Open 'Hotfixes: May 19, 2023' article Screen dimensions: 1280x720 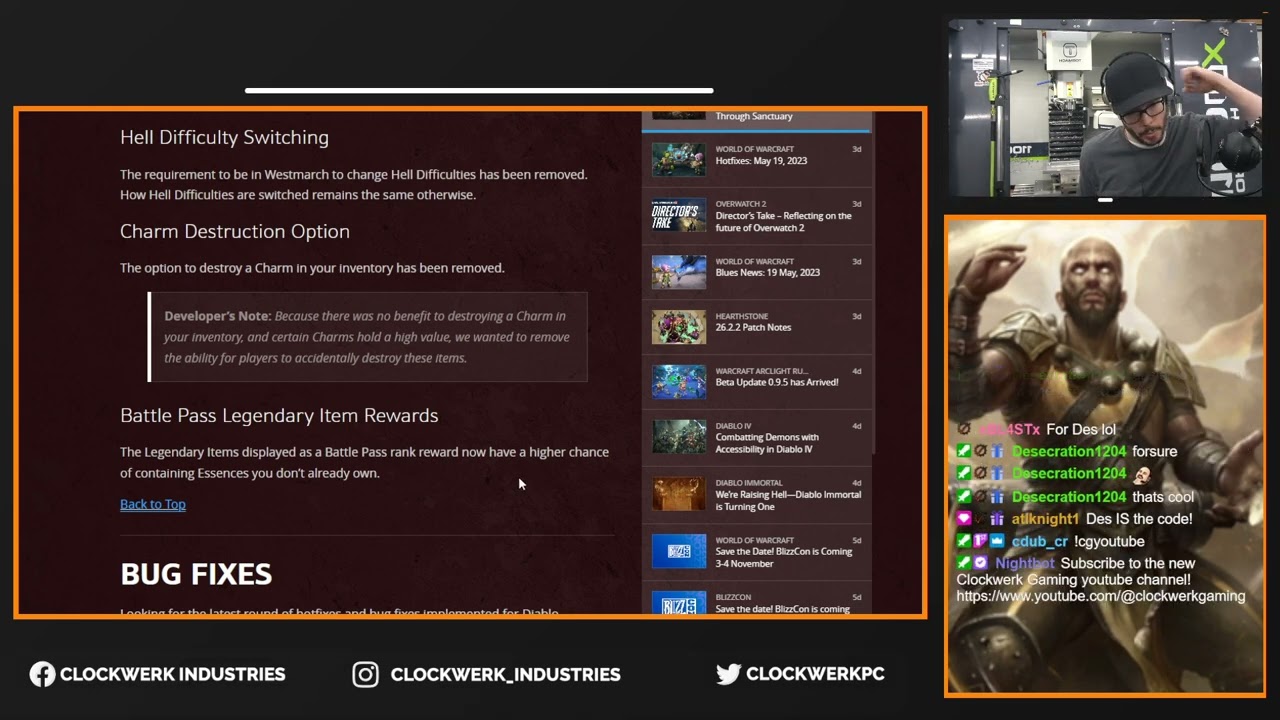click(x=761, y=161)
